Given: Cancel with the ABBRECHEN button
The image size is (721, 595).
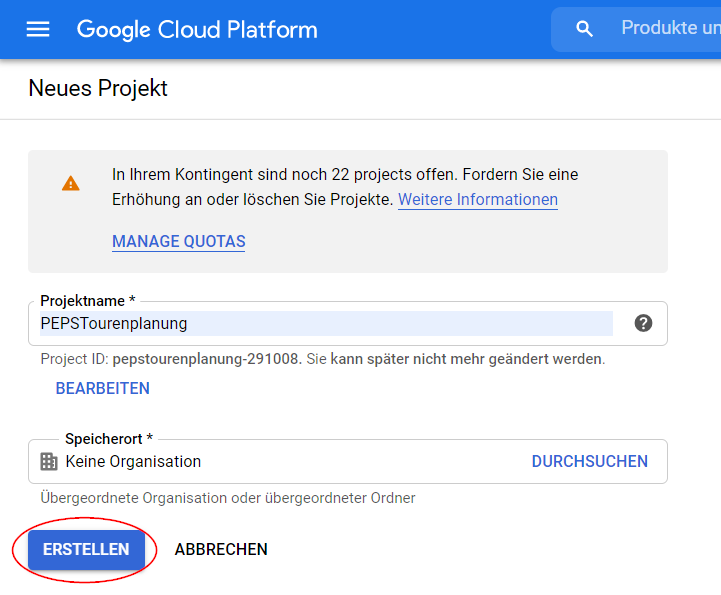Looking at the screenshot, I should pos(221,549).
